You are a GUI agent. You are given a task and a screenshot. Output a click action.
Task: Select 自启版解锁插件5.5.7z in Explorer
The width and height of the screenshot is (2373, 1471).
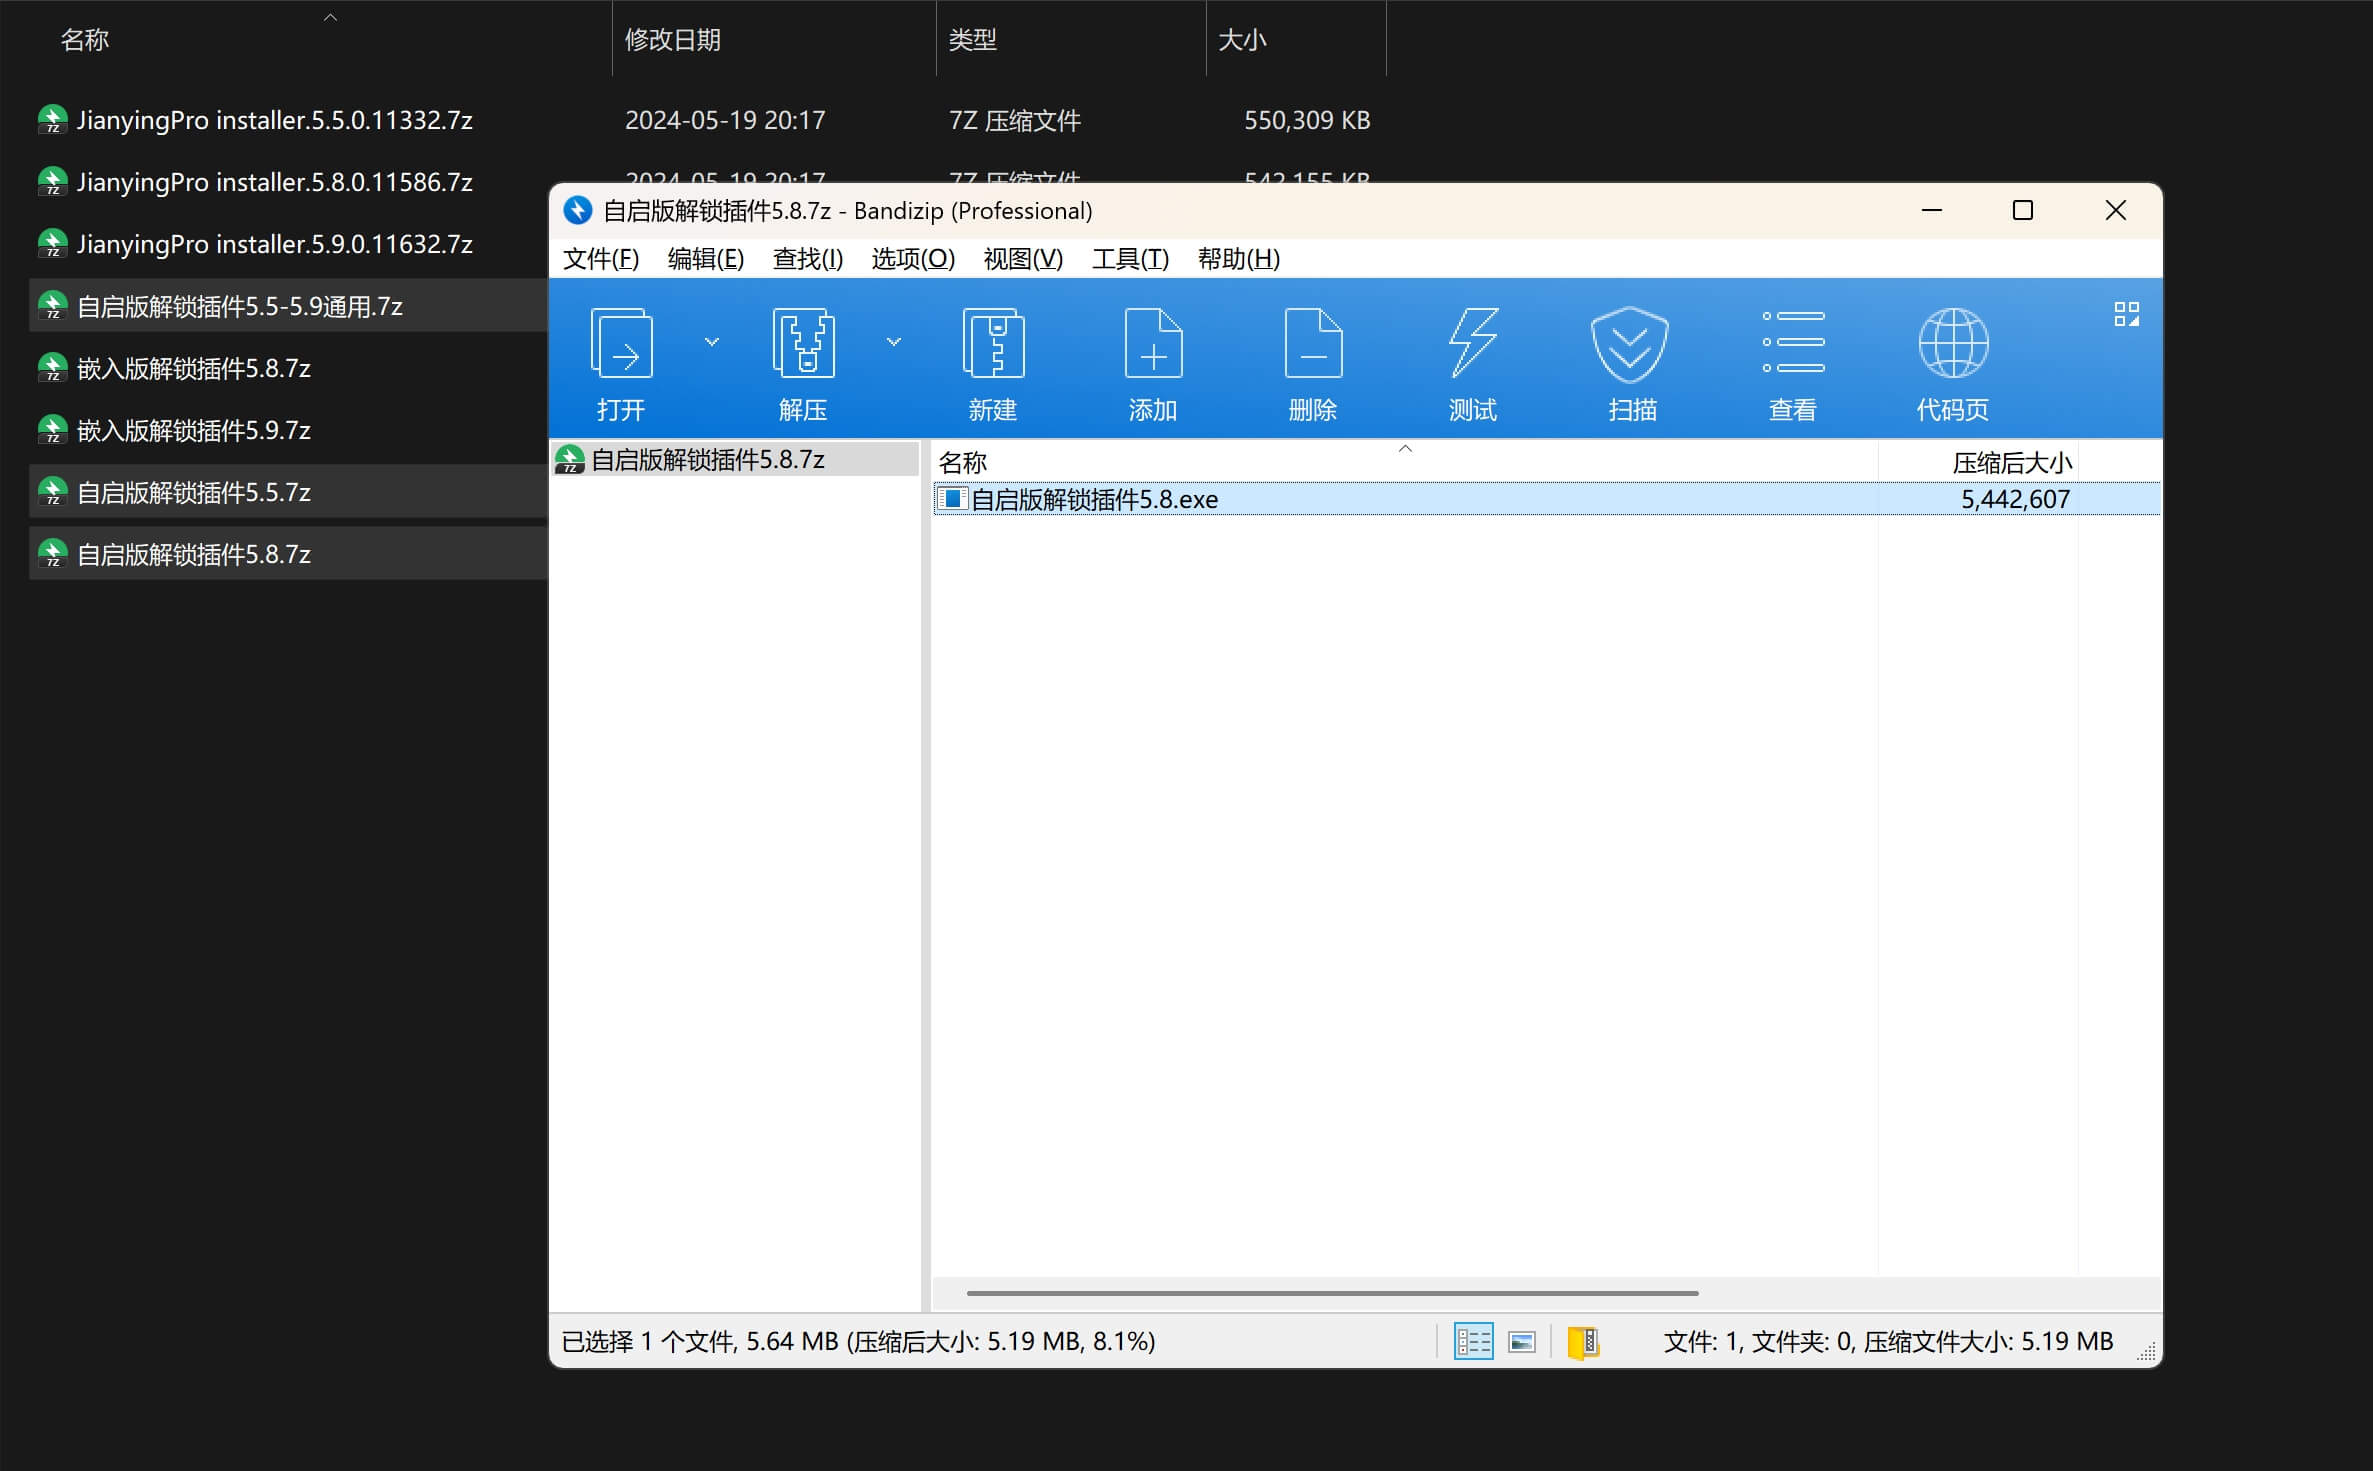[193, 492]
